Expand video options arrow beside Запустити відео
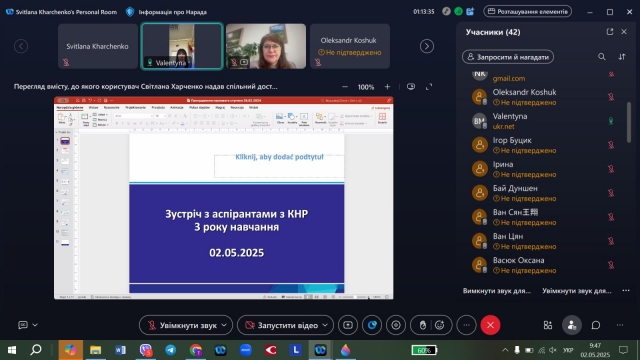 point(325,325)
